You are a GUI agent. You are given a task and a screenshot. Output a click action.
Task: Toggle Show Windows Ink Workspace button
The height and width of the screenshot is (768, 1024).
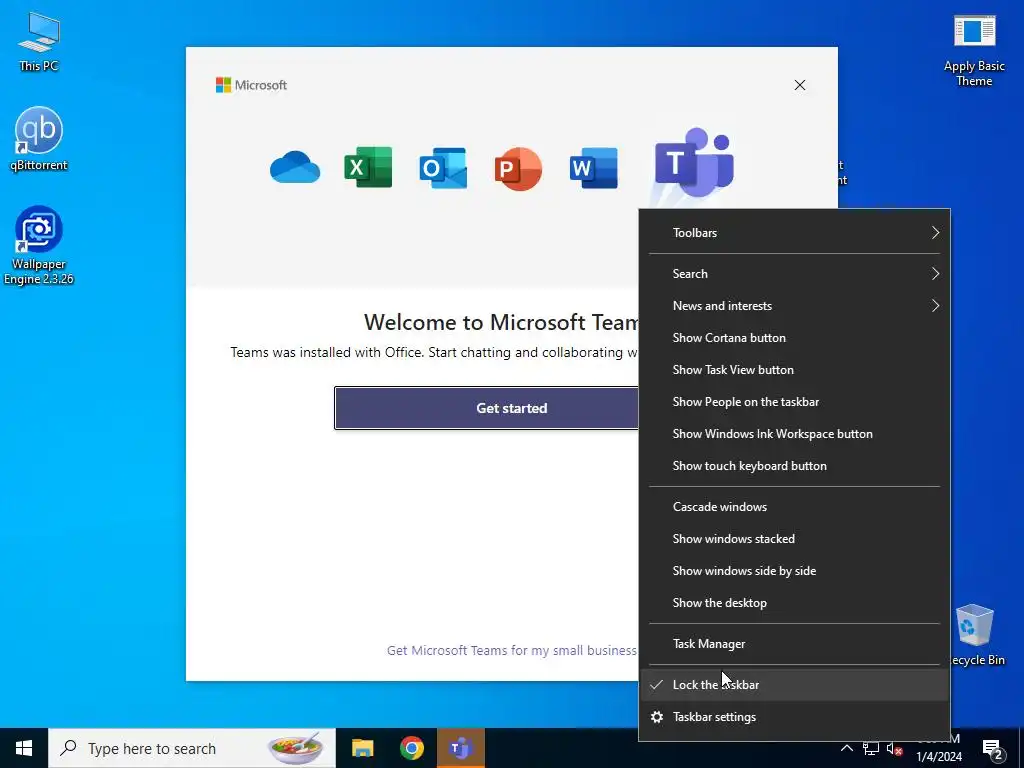[x=795, y=434]
